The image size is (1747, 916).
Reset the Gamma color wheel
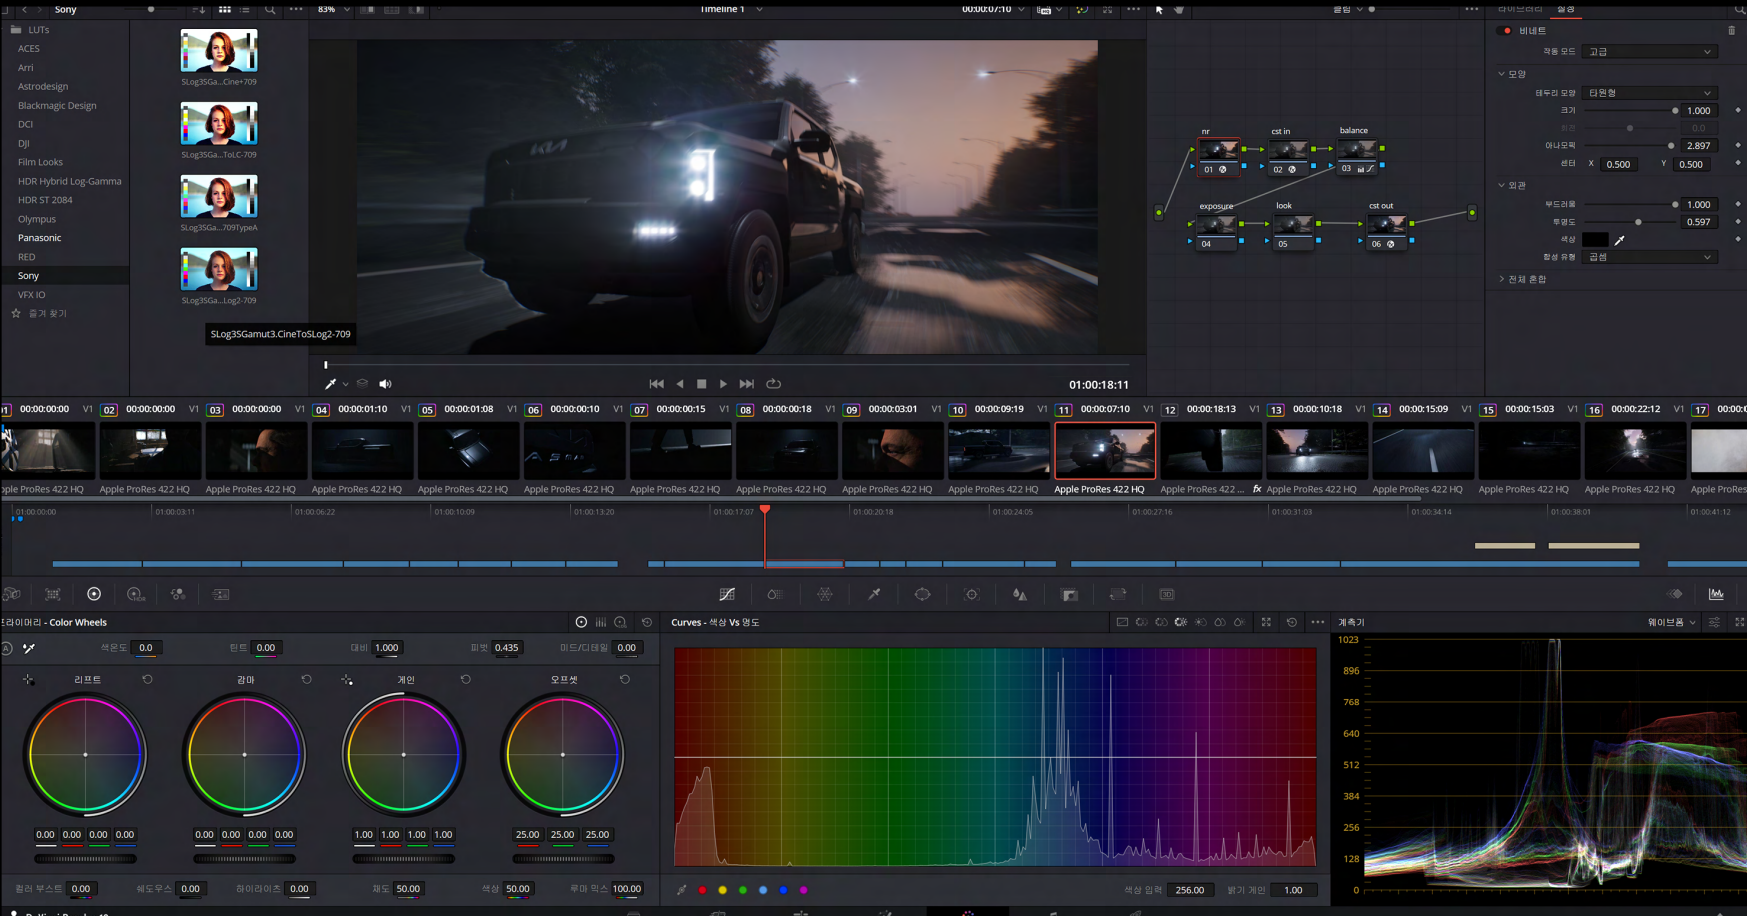[x=306, y=679]
